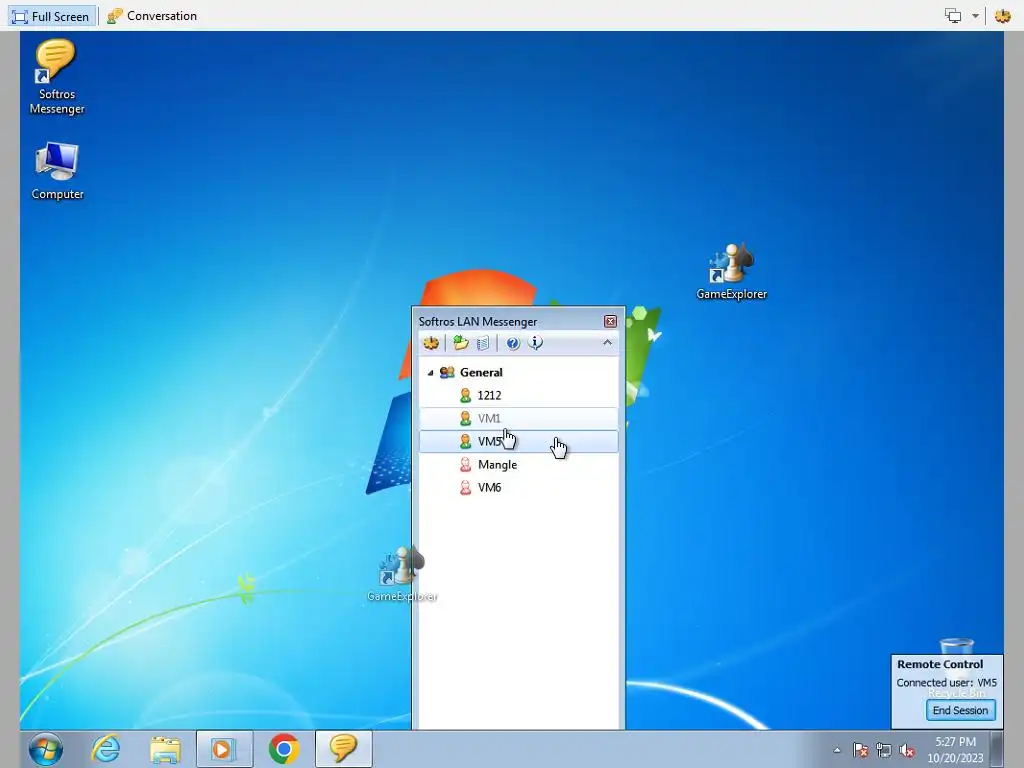This screenshot has height=768, width=1024.
Task: Select the Computer desktop icon
Action: coord(57,171)
